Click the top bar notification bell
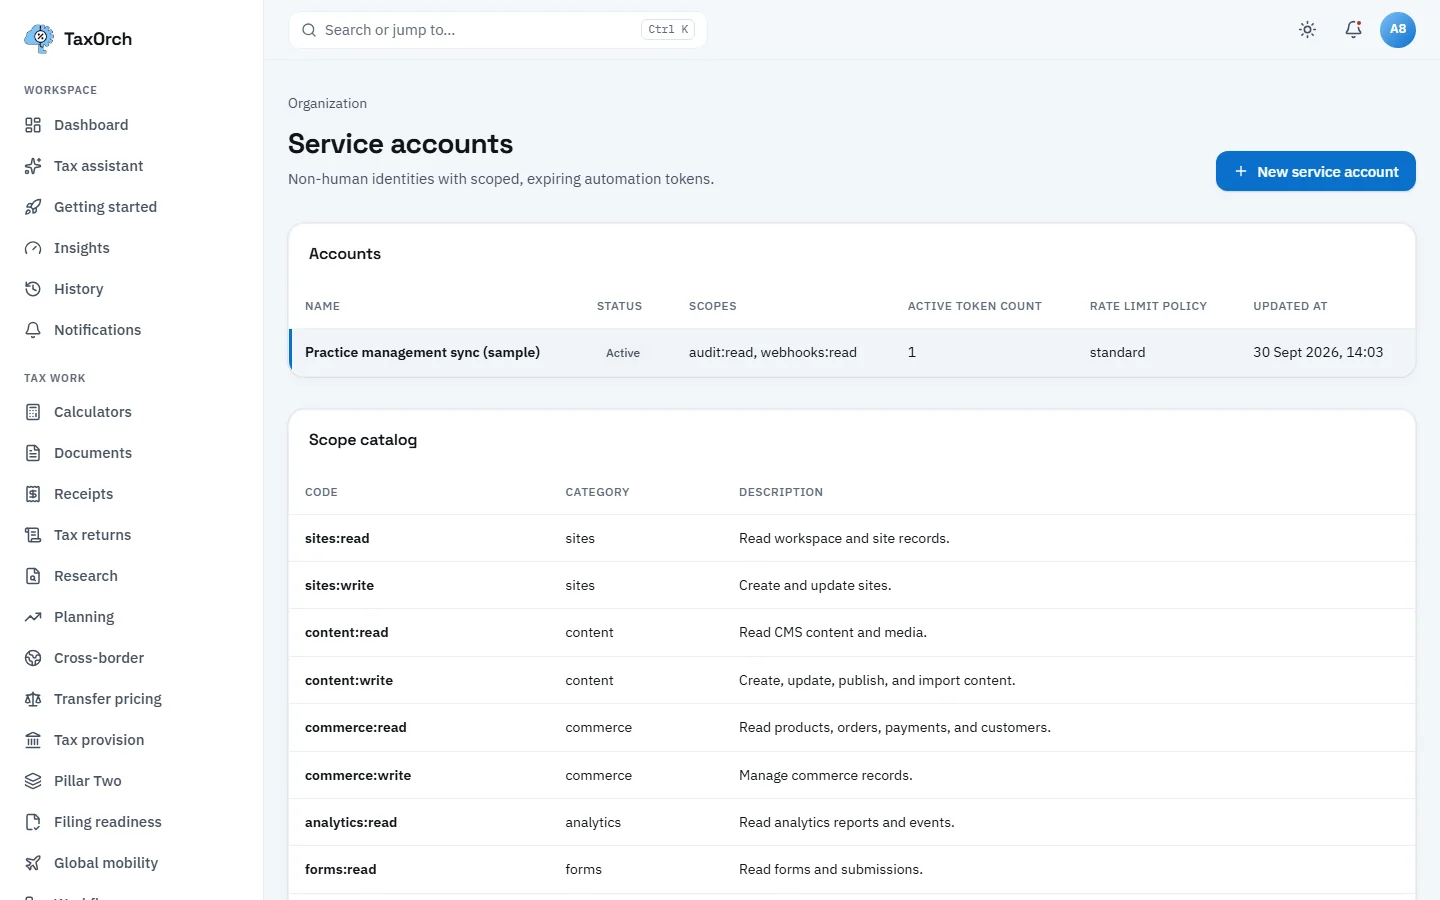Image resolution: width=1440 pixels, height=900 pixels. [1353, 30]
